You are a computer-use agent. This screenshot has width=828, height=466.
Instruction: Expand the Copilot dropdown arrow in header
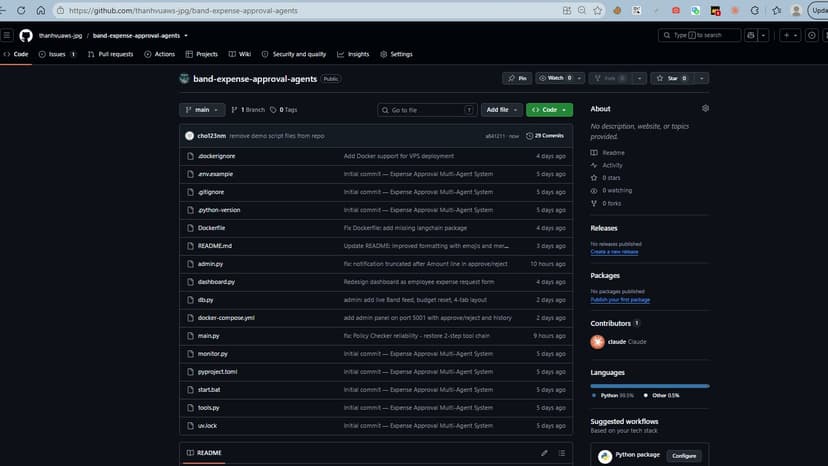click(x=763, y=35)
